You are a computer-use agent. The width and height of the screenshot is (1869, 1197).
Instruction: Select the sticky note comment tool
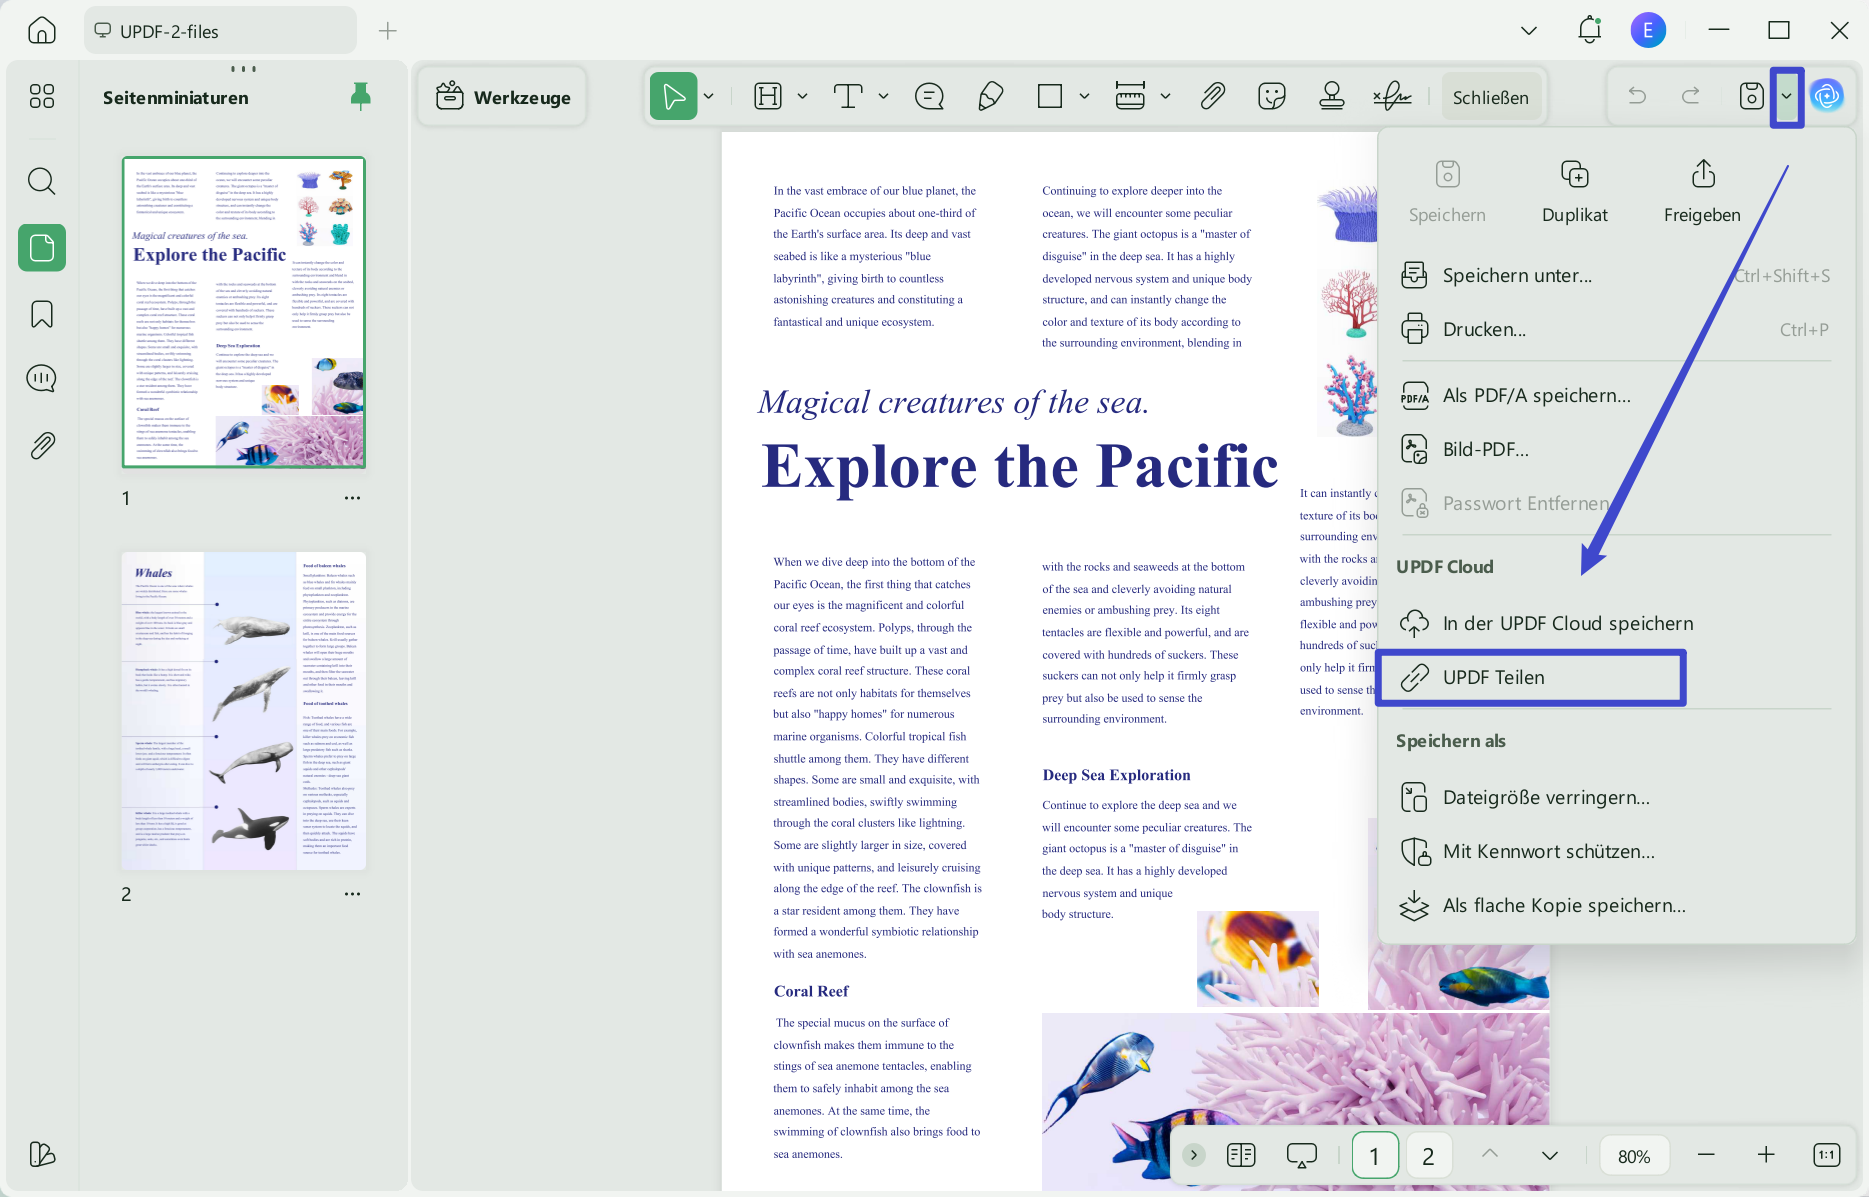click(x=929, y=96)
